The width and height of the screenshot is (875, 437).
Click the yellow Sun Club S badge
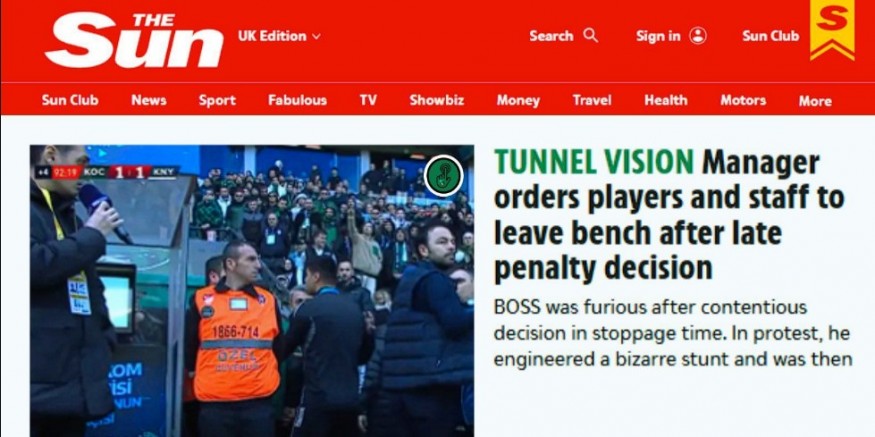[x=832, y=29]
